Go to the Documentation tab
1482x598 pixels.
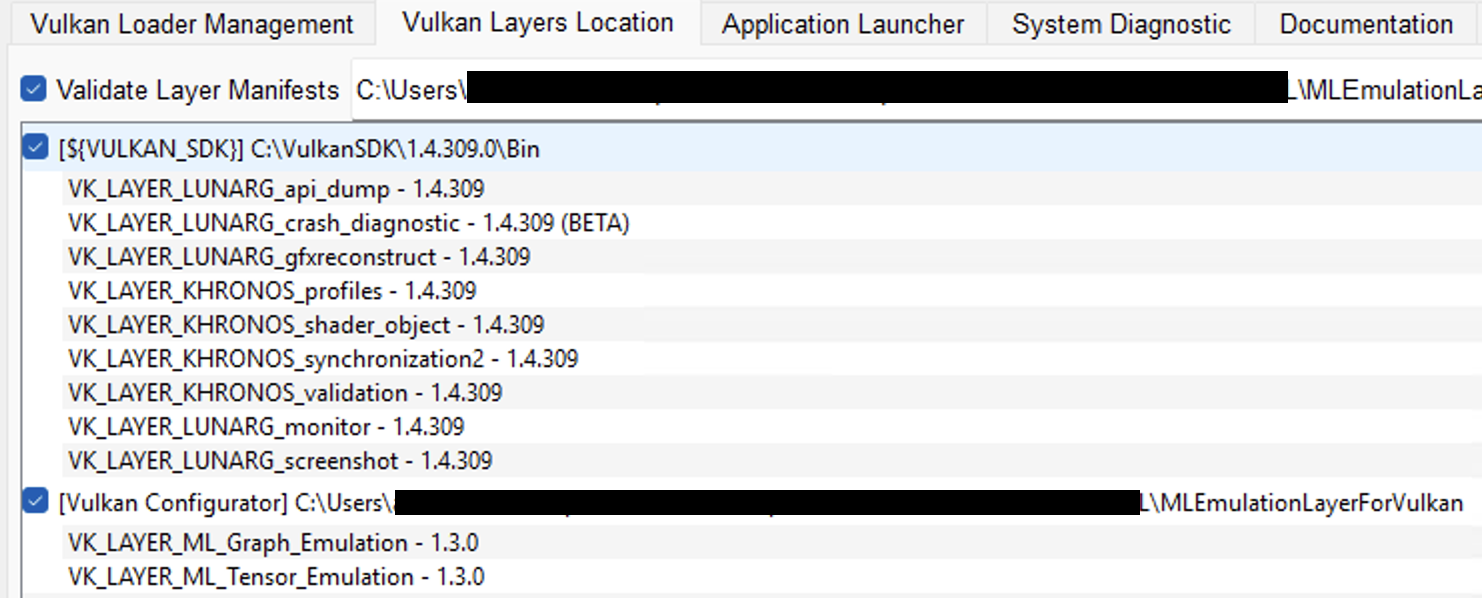point(1367,24)
